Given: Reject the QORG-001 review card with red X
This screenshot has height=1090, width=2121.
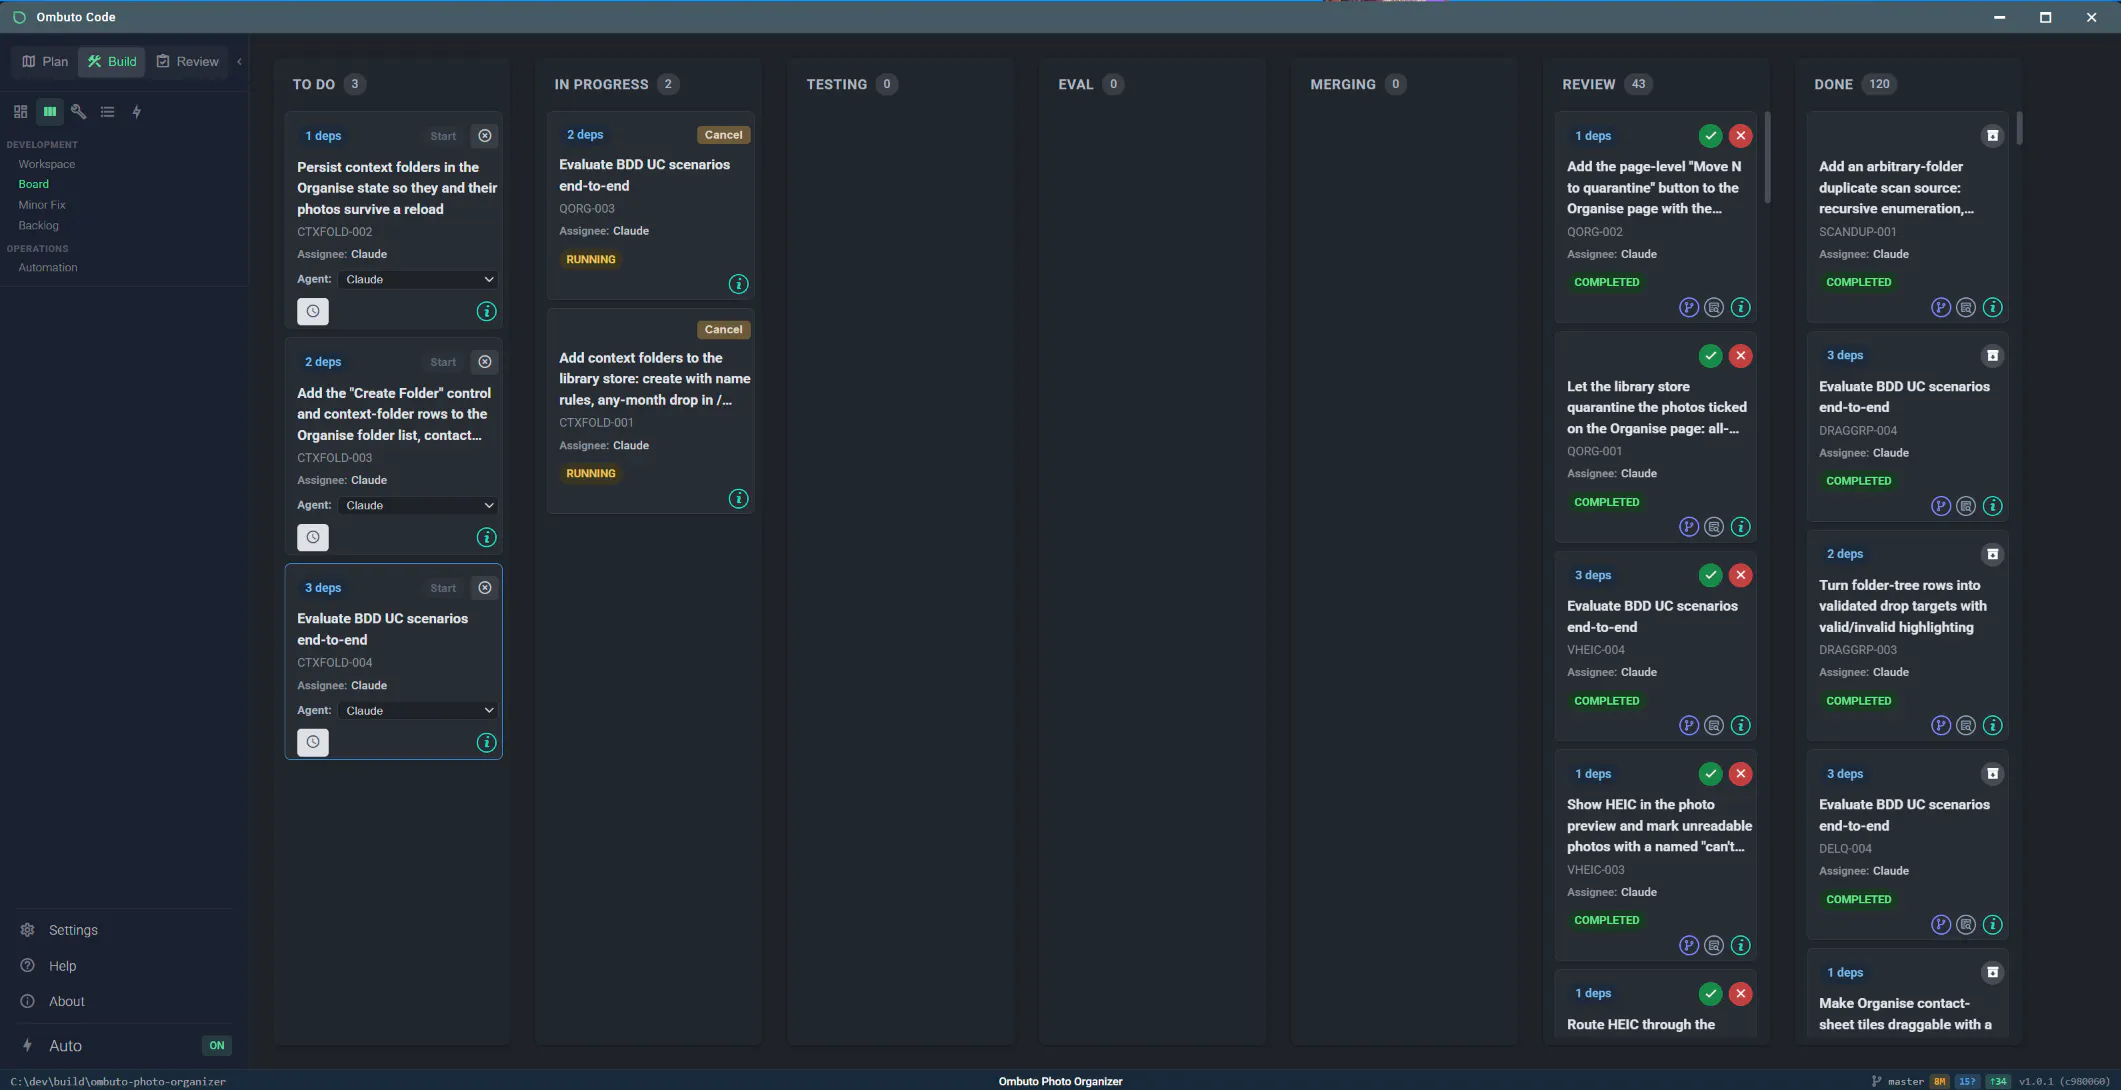Looking at the screenshot, I should click(x=1740, y=356).
